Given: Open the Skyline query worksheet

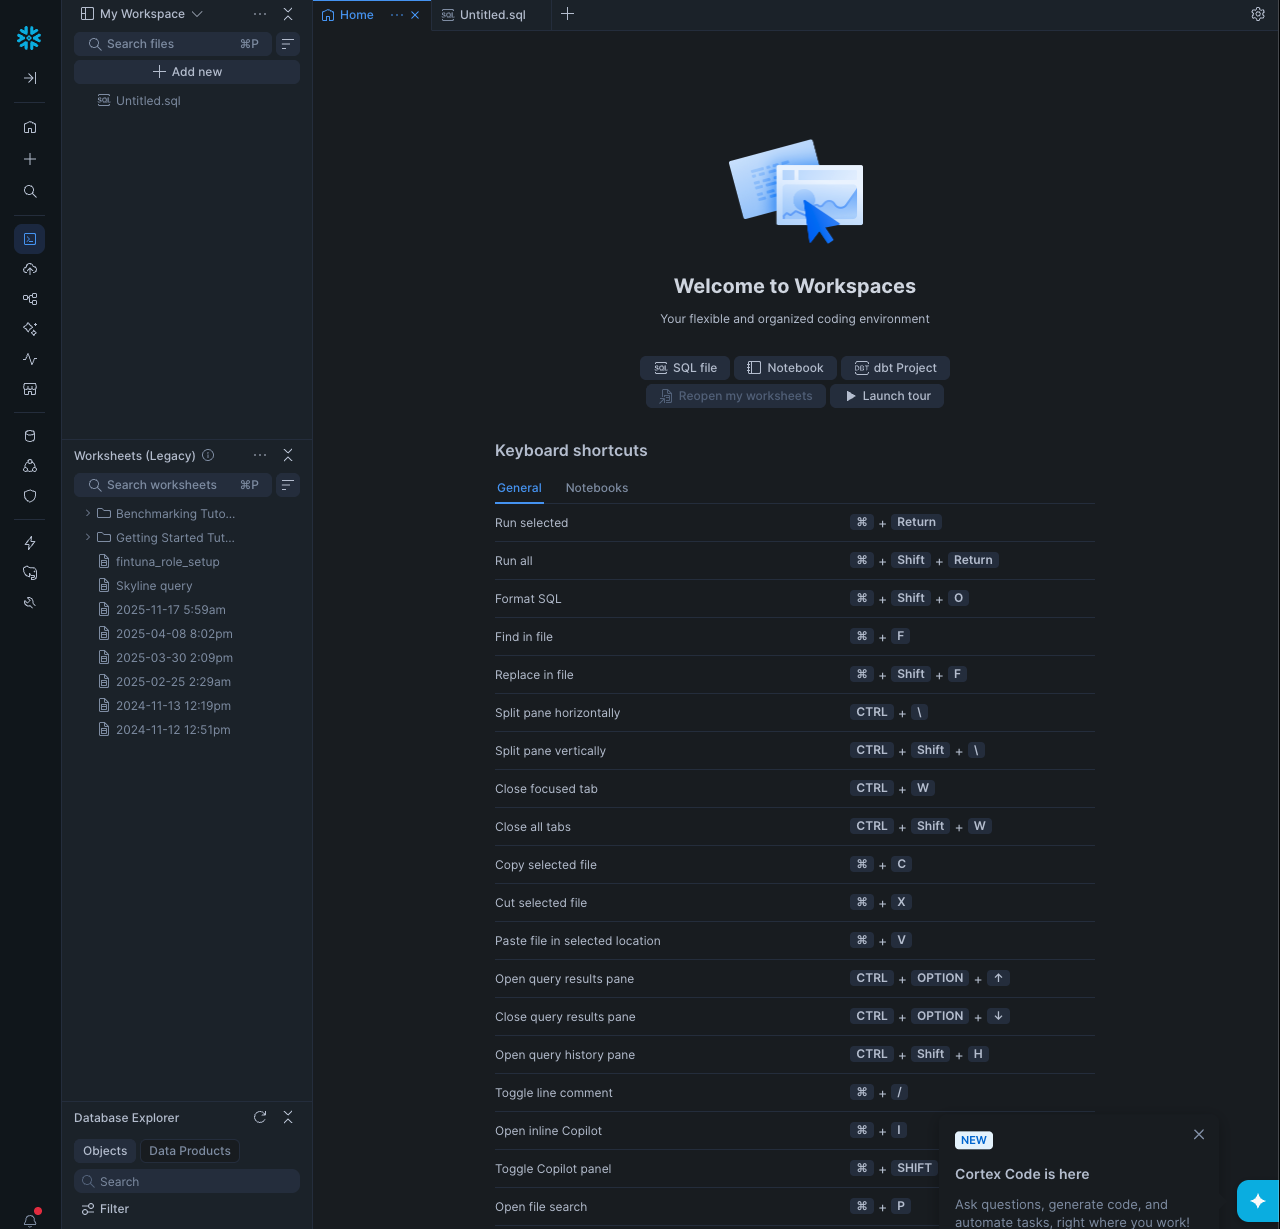Looking at the screenshot, I should pyautogui.click(x=154, y=586).
